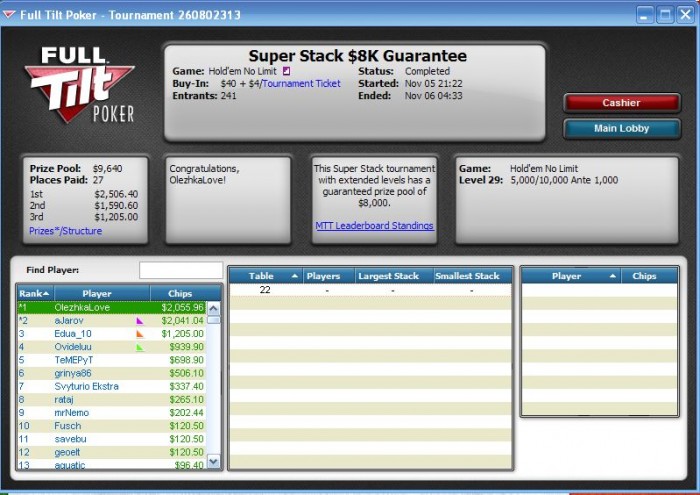700x495 pixels.
Task: Click the Full Tilt Poker logo
Action: (79, 85)
